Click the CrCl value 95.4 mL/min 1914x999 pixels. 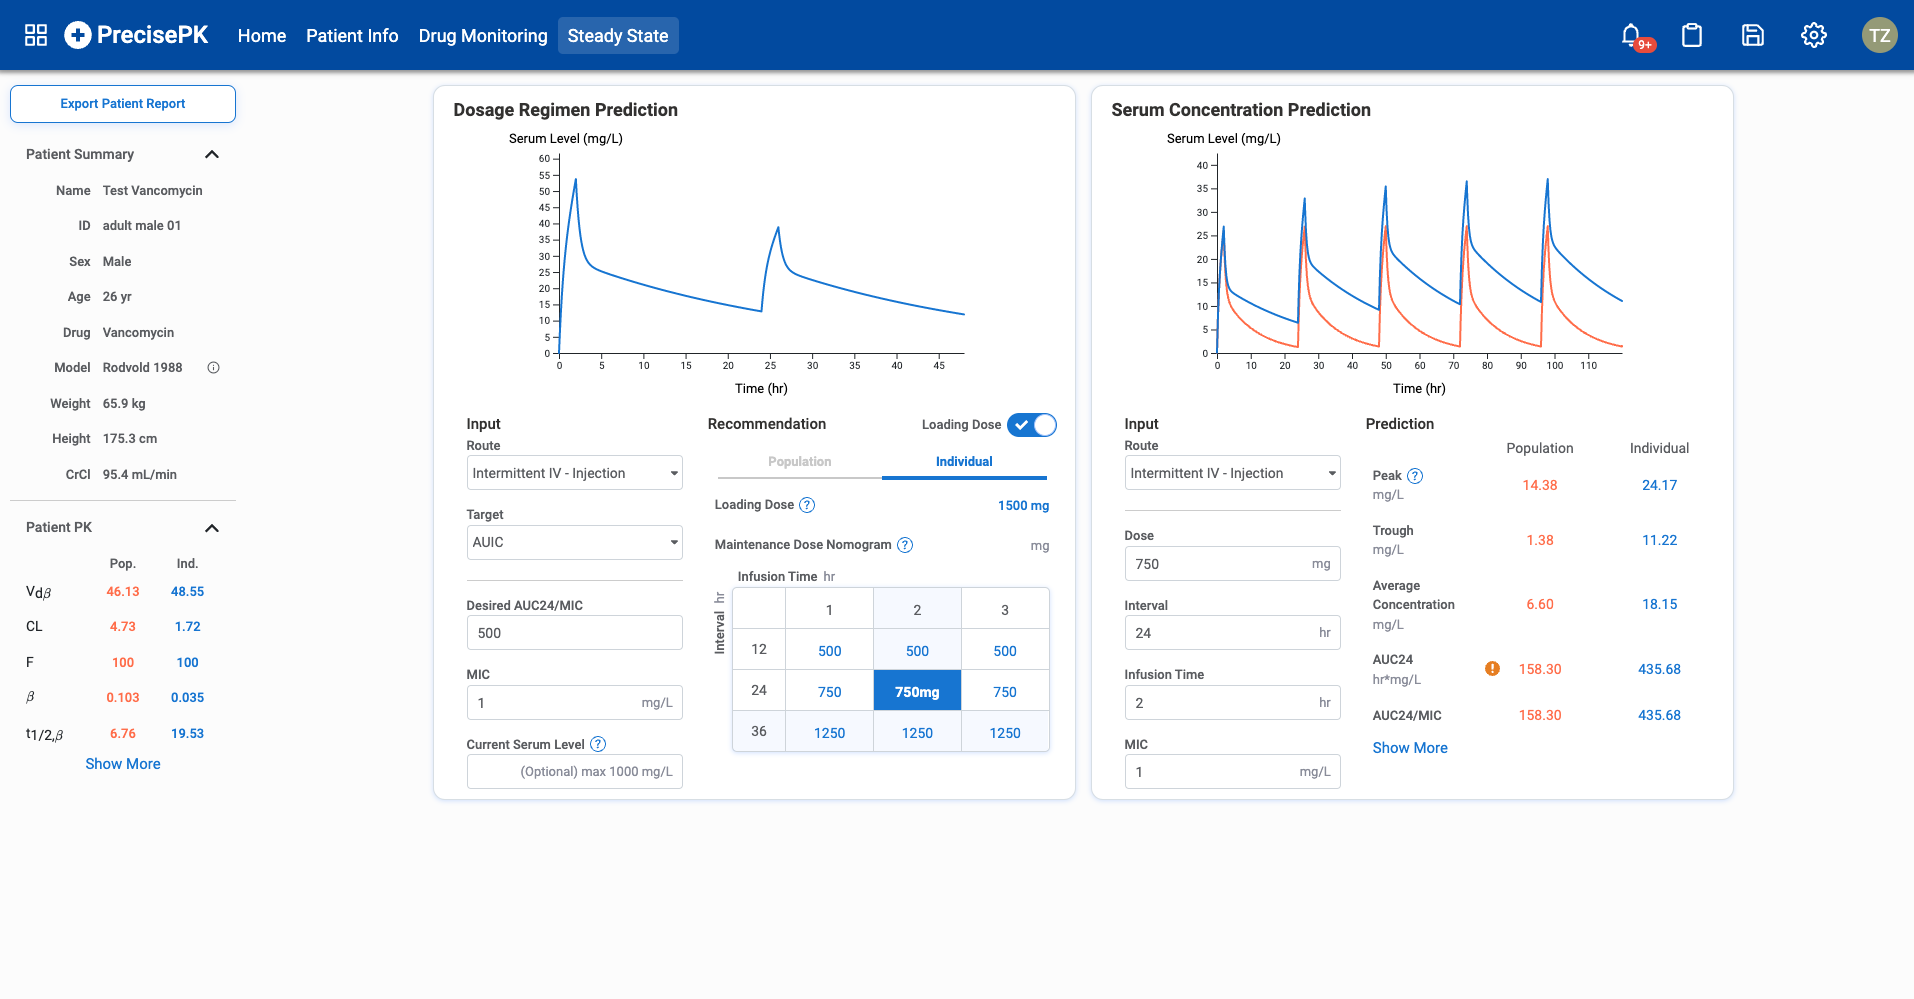point(139,475)
